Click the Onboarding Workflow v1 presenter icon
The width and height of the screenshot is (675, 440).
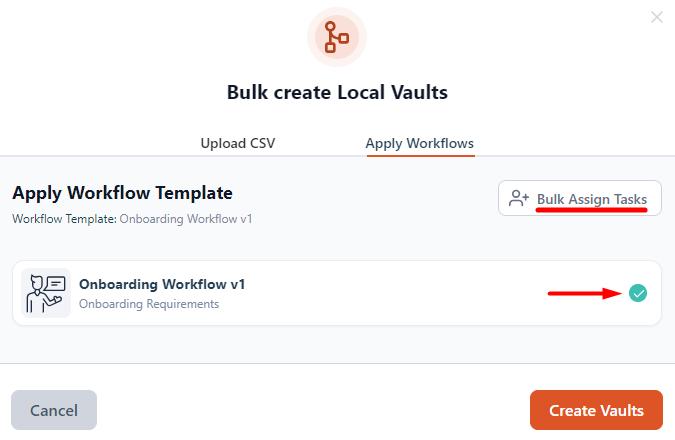pos(46,293)
